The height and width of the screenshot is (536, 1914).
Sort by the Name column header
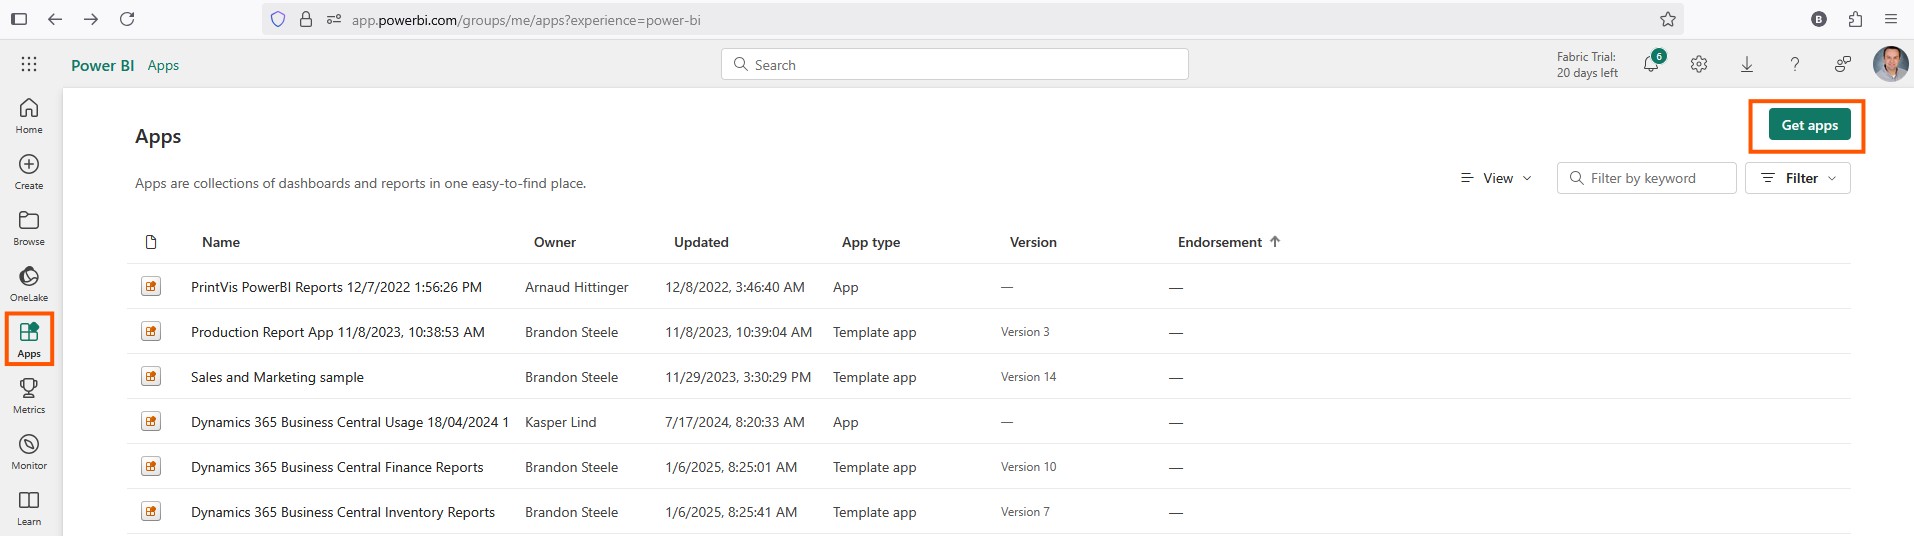pos(221,242)
